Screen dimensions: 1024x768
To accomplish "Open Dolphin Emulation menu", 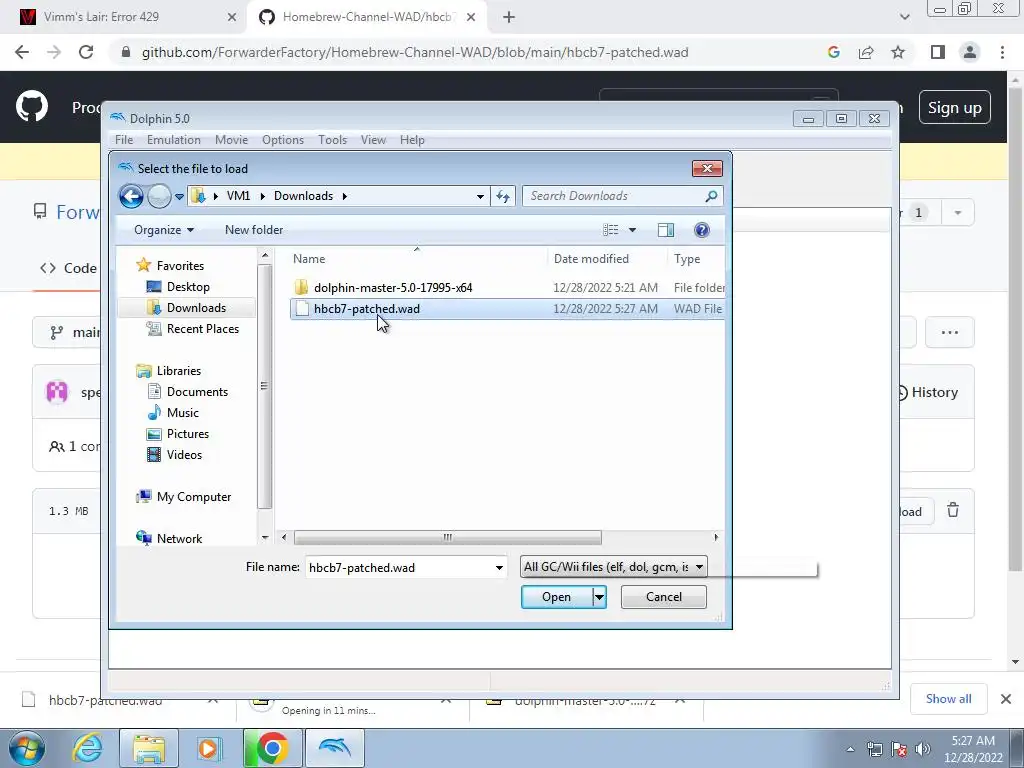I will click(174, 140).
